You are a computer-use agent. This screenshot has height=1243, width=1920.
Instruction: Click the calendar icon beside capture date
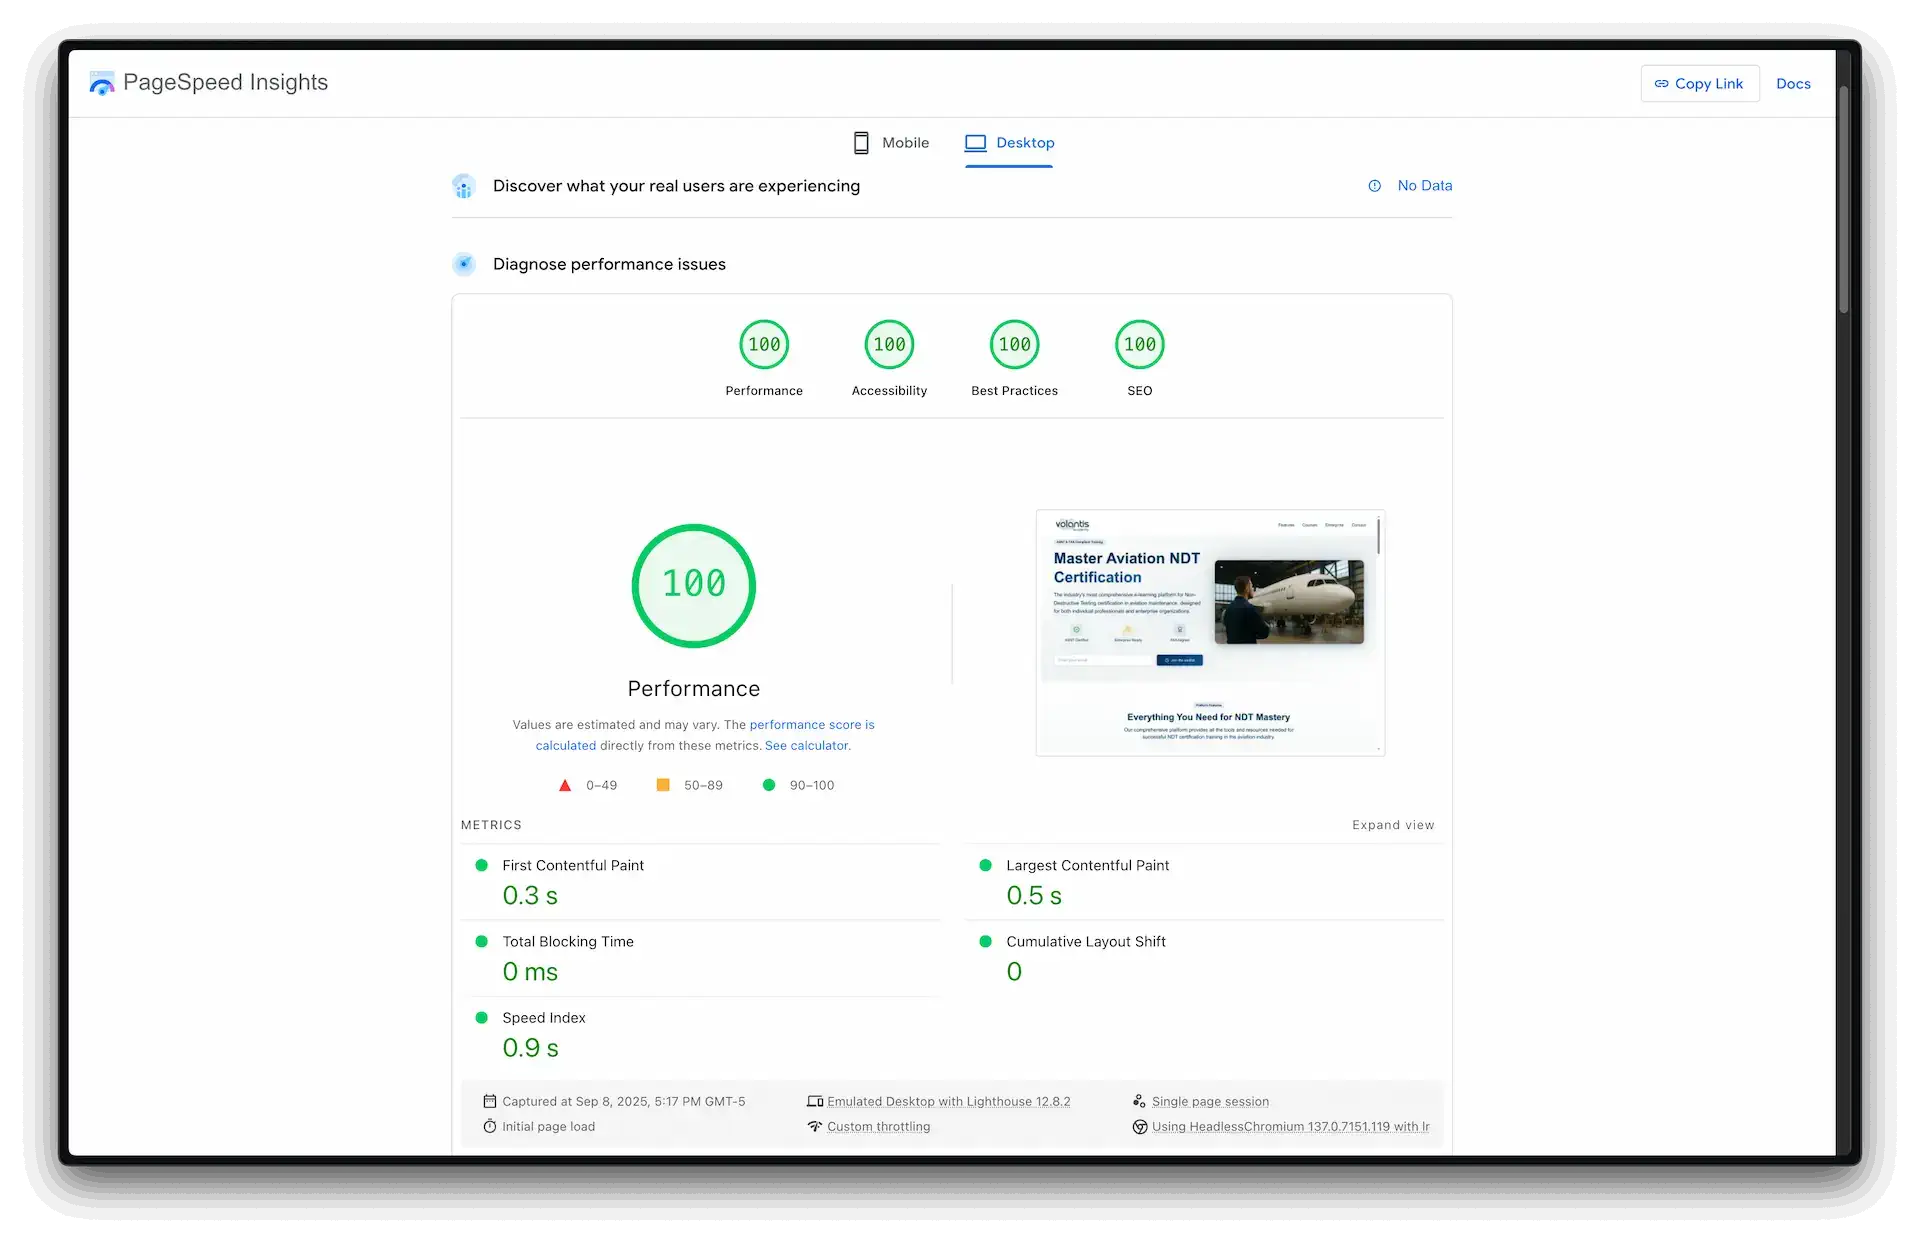pos(489,1101)
